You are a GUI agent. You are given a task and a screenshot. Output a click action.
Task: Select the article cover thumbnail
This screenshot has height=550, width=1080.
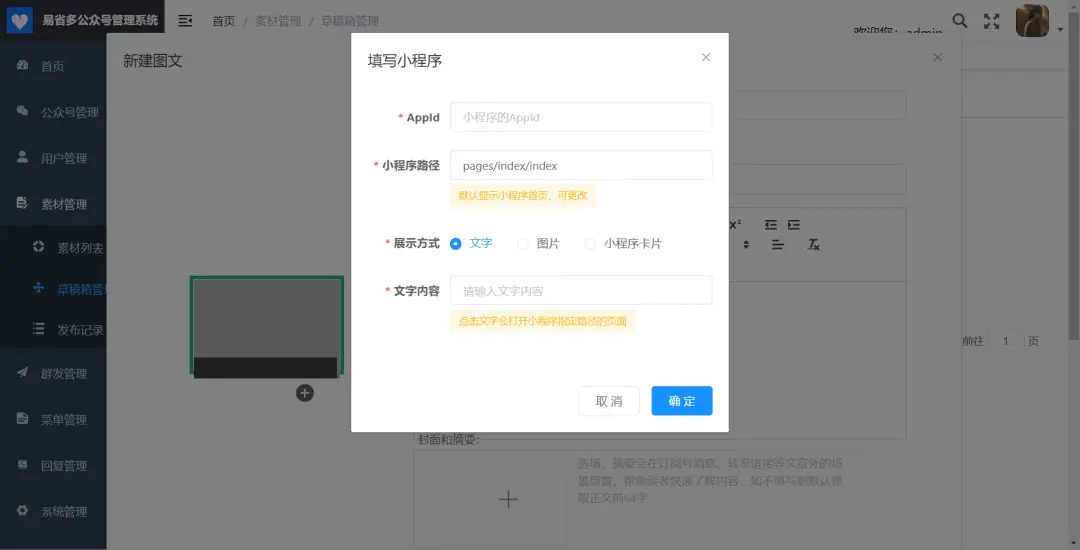tap(267, 326)
